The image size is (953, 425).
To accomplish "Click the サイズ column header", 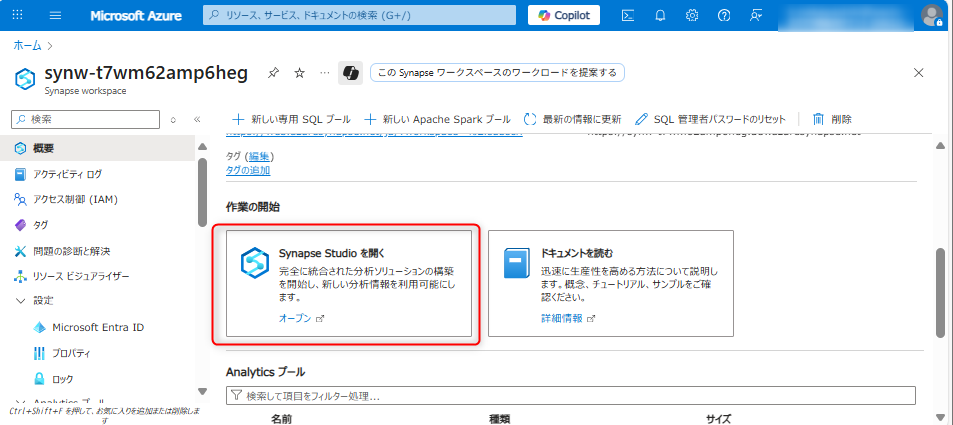I will point(718,418).
